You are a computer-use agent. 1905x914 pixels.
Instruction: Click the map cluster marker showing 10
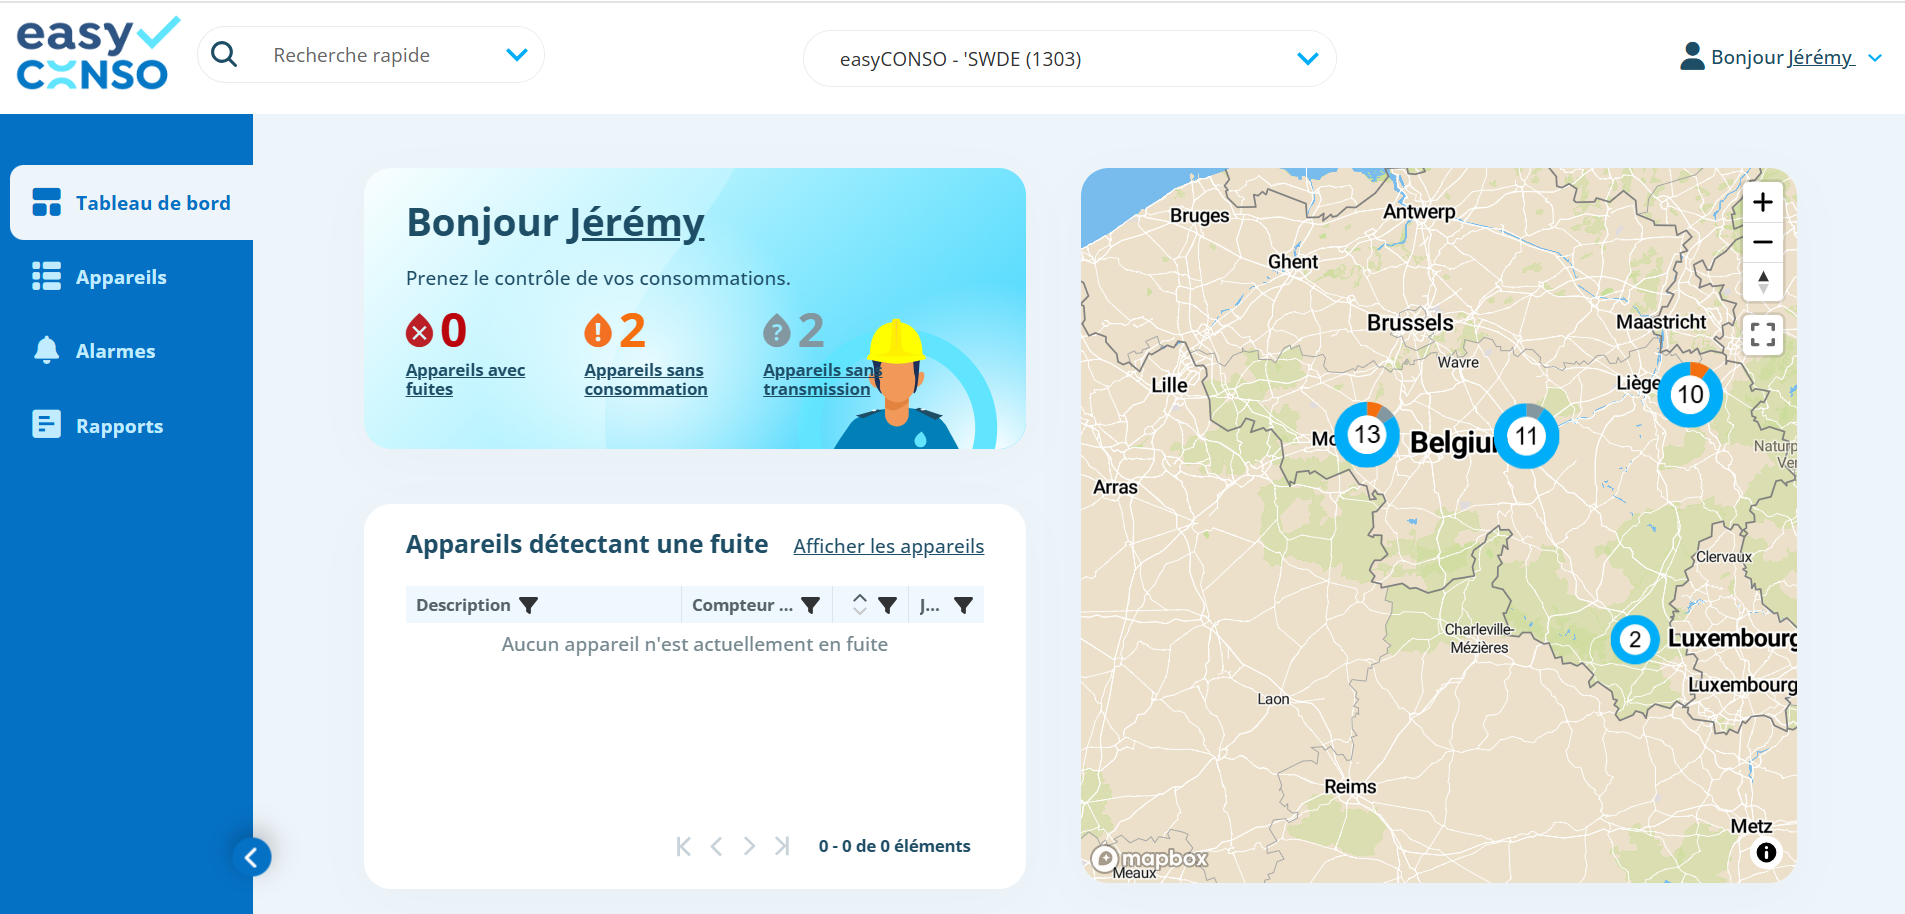tap(1689, 395)
